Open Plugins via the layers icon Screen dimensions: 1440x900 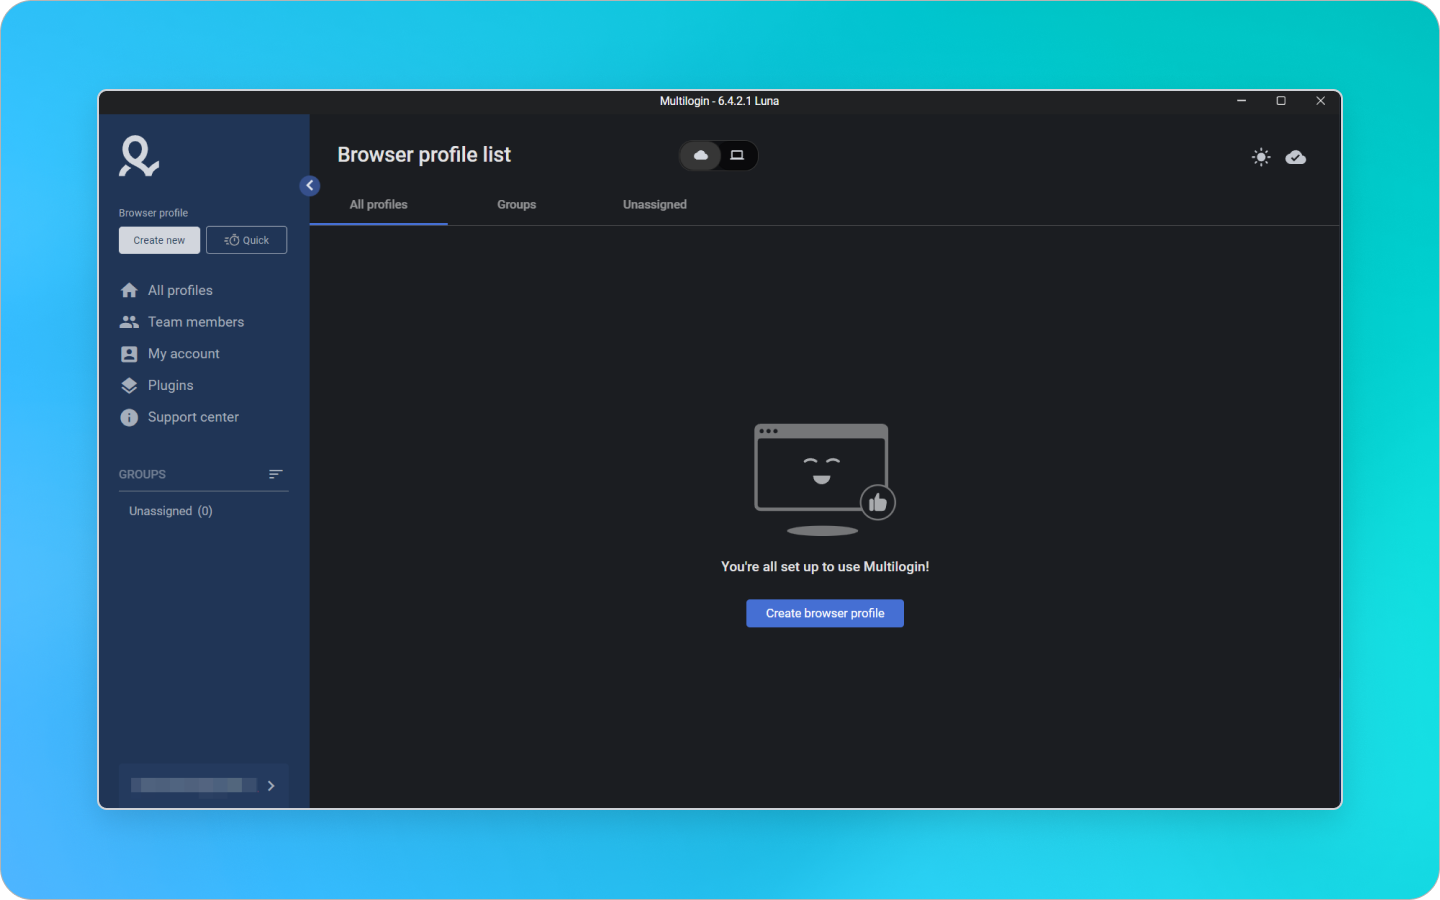pyautogui.click(x=129, y=385)
